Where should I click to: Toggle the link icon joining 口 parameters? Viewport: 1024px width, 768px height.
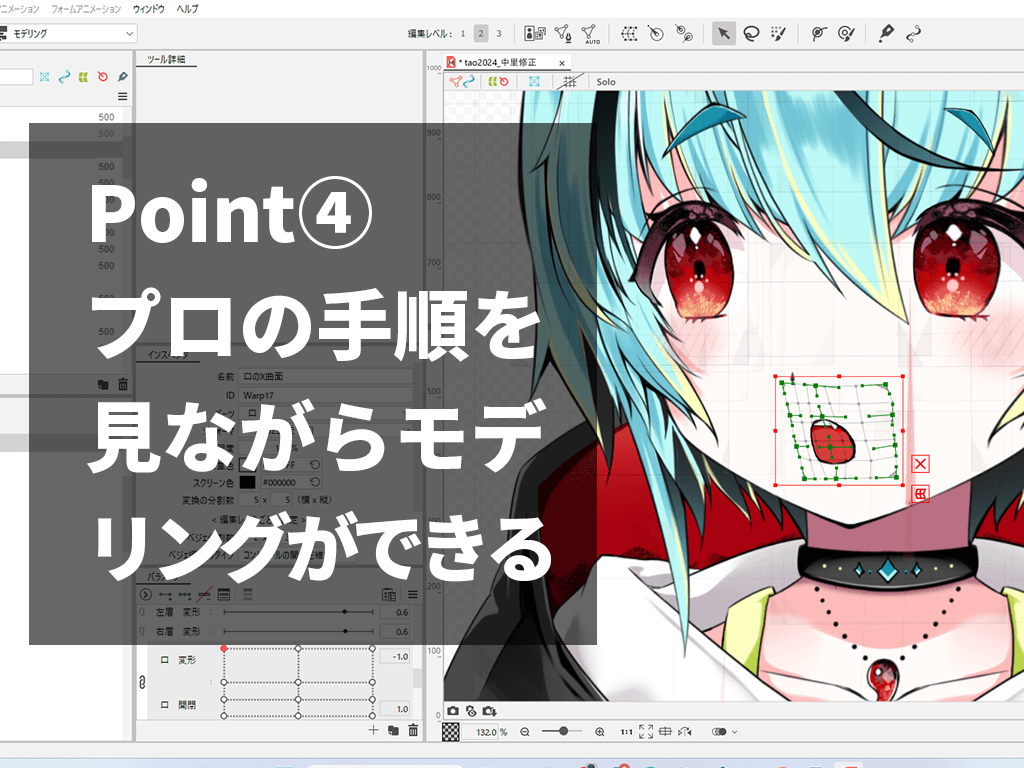point(142,682)
